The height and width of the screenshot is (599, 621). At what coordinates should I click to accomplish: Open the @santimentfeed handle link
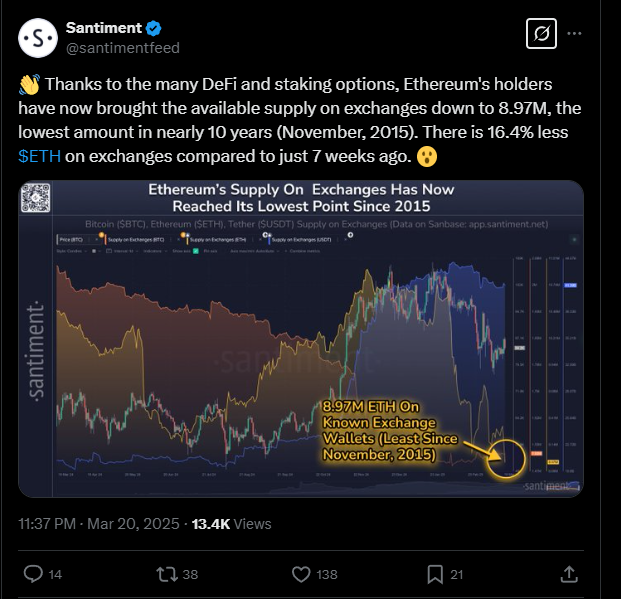[x=123, y=48]
